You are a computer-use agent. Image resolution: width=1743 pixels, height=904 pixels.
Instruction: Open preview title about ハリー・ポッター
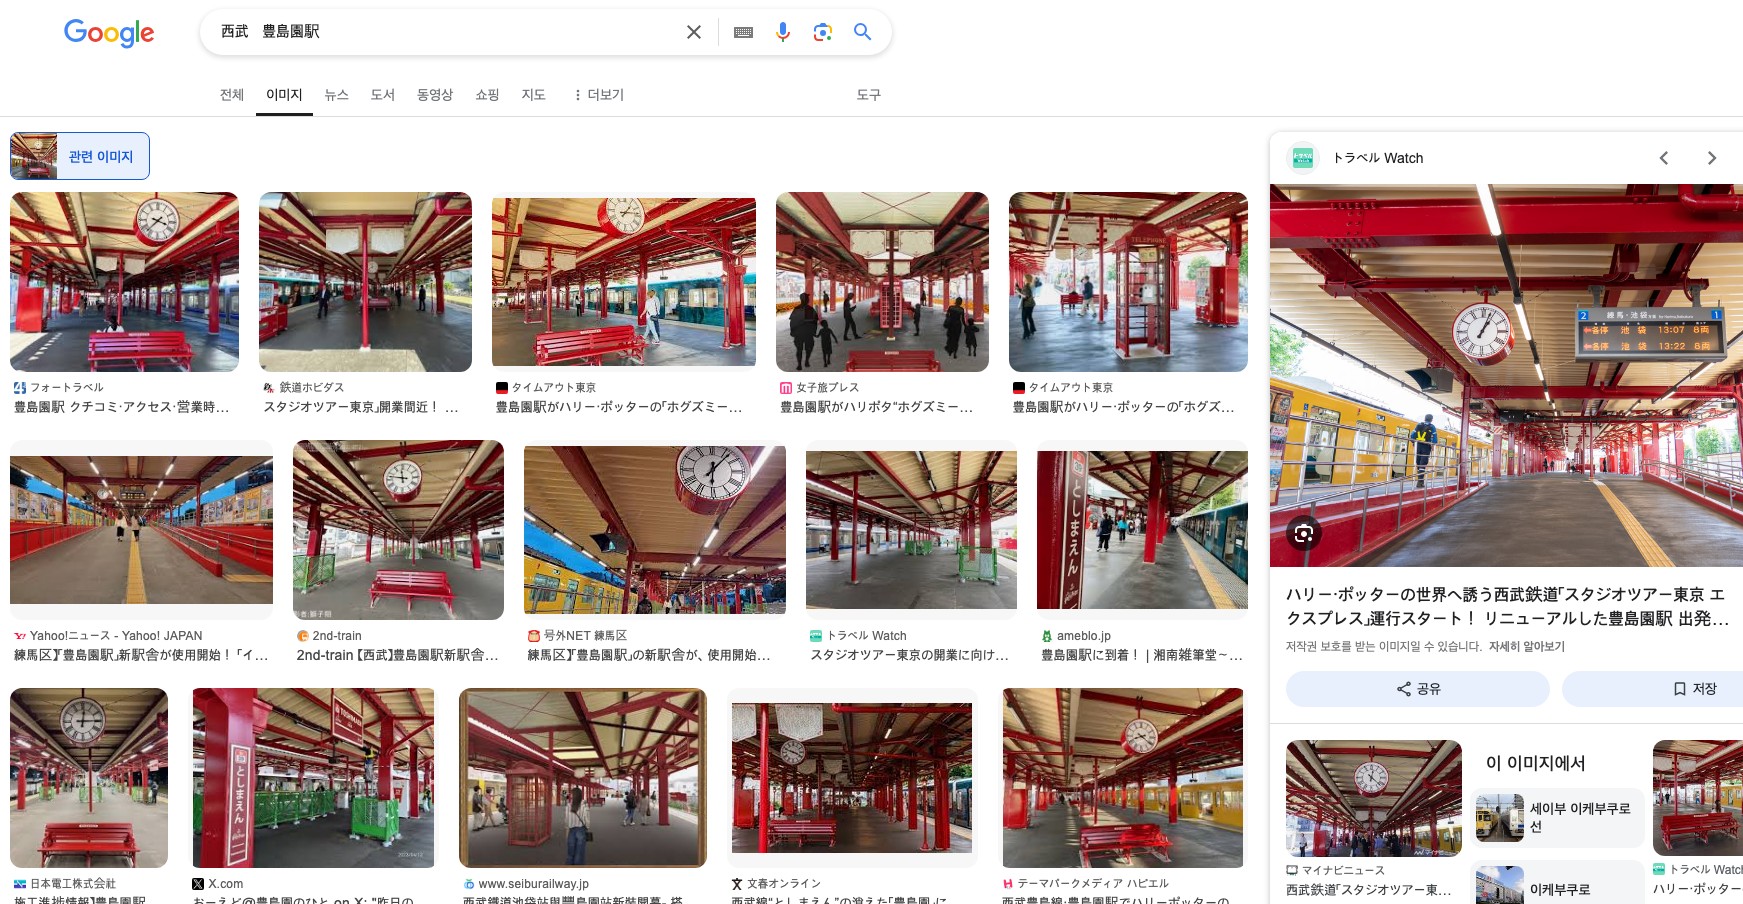click(x=1507, y=606)
